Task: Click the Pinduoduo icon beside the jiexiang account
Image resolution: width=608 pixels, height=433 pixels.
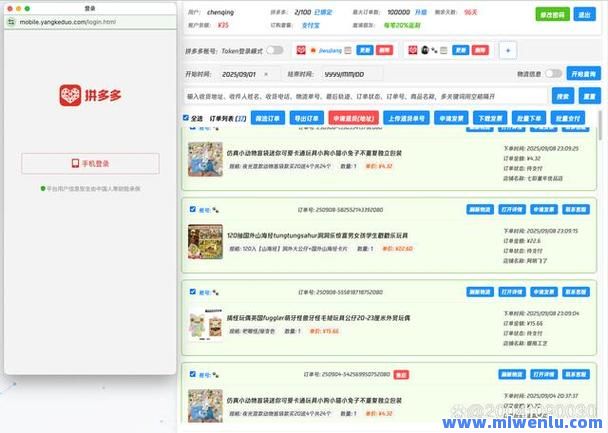Action: (x=301, y=50)
